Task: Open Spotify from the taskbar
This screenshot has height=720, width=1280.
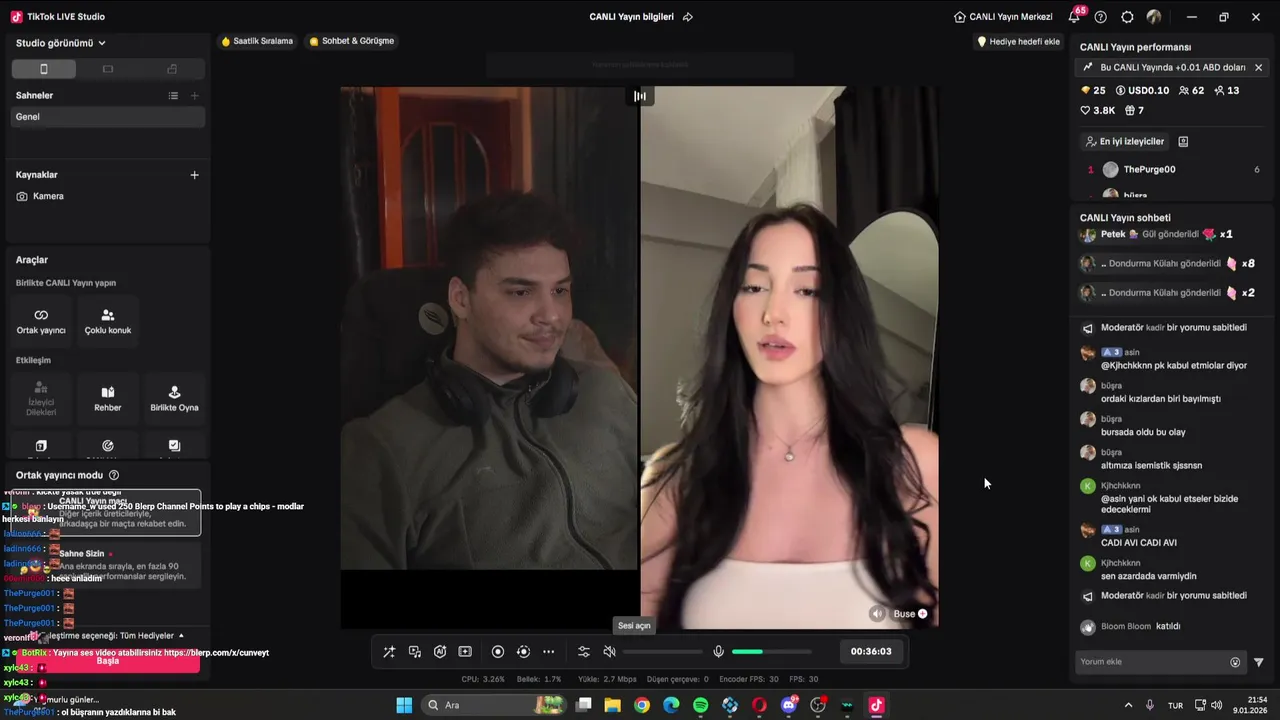Action: point(700,705)
